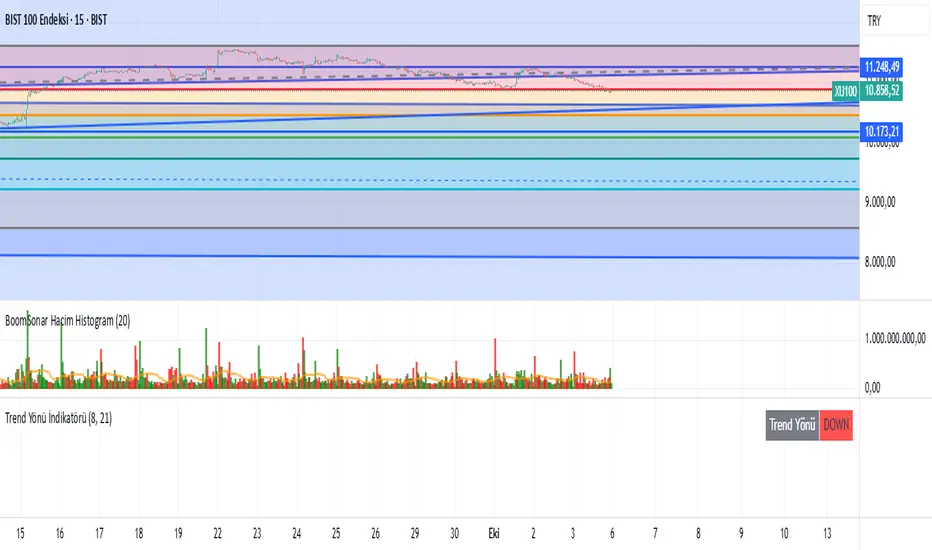Click date 19 on time axis
Image resolution: width=932 pixels, height=550 pixels.
178,533
